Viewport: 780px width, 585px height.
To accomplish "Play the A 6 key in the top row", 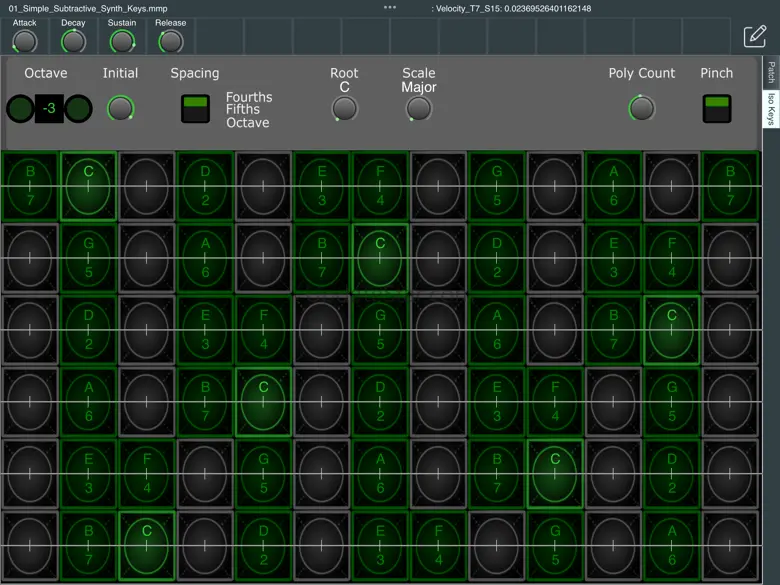I will click(613, 186).
